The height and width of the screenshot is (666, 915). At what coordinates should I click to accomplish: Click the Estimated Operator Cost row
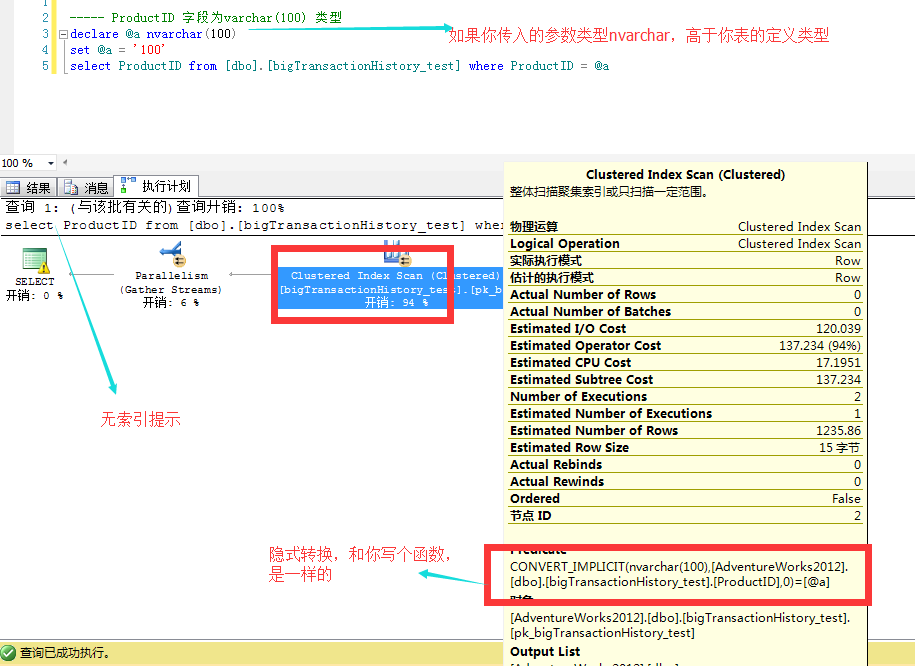tap(685, 346)
